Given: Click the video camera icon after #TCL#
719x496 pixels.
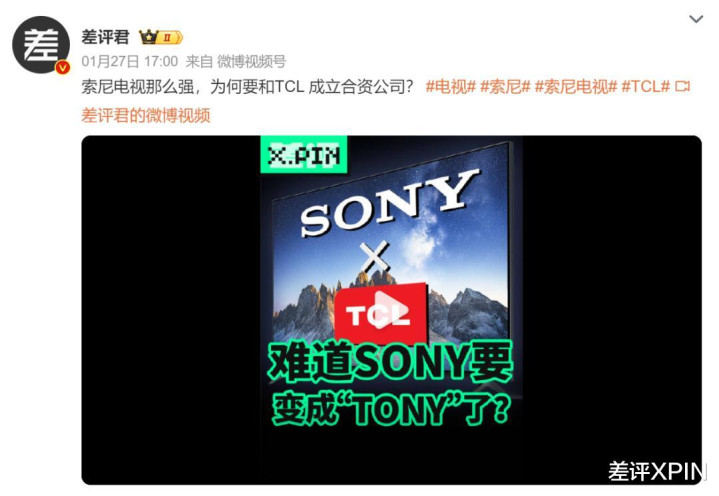Looking at the screenshot, I should pyautogui.click(x=683, y=86).
